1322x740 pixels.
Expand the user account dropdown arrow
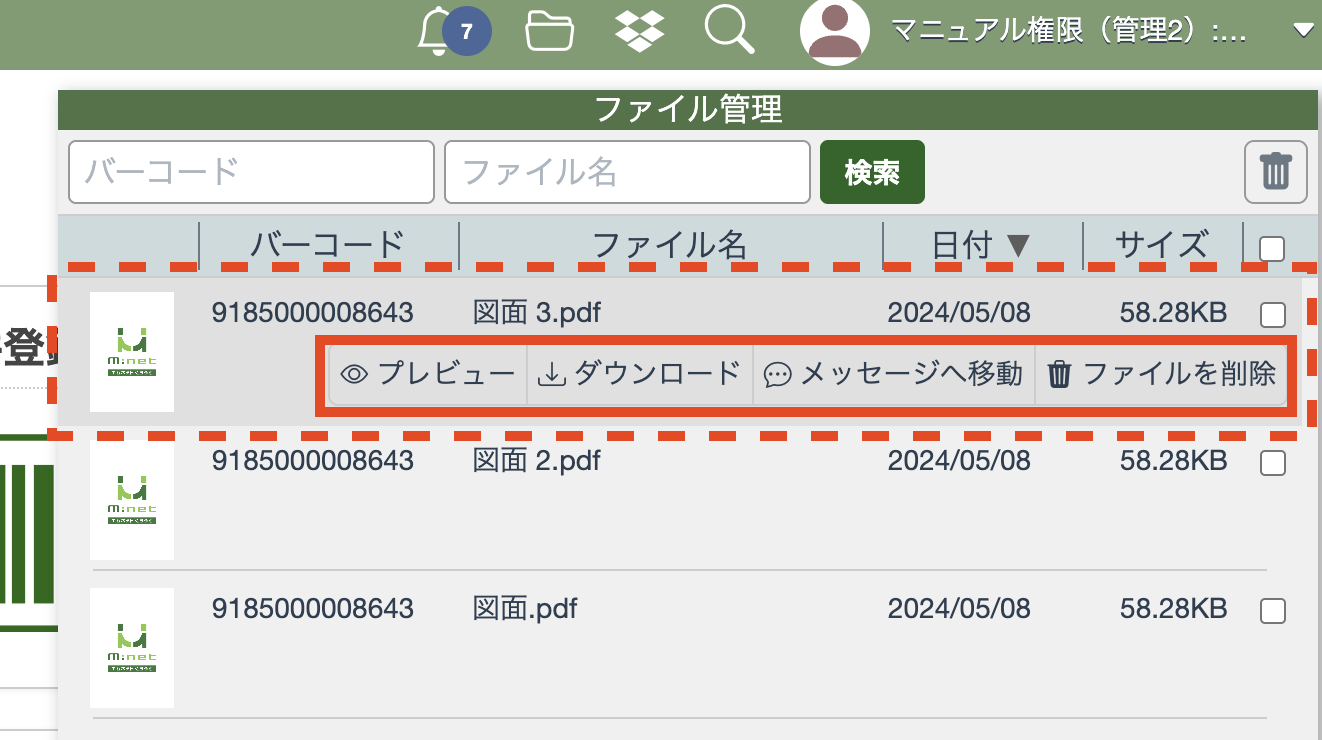[x=1303, y=31]
